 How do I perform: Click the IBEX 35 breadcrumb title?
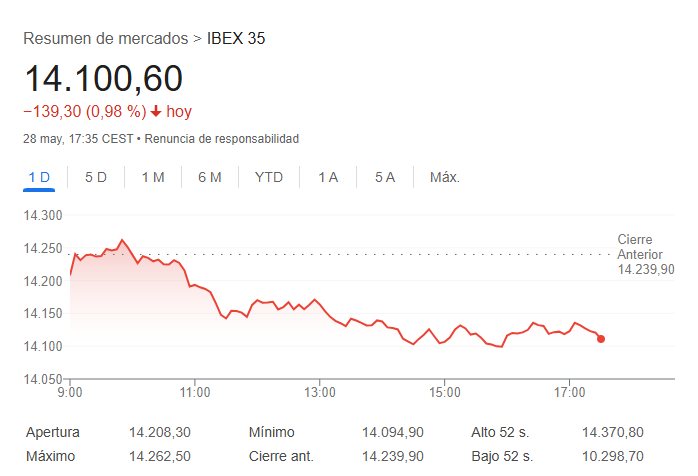(236, 39)
